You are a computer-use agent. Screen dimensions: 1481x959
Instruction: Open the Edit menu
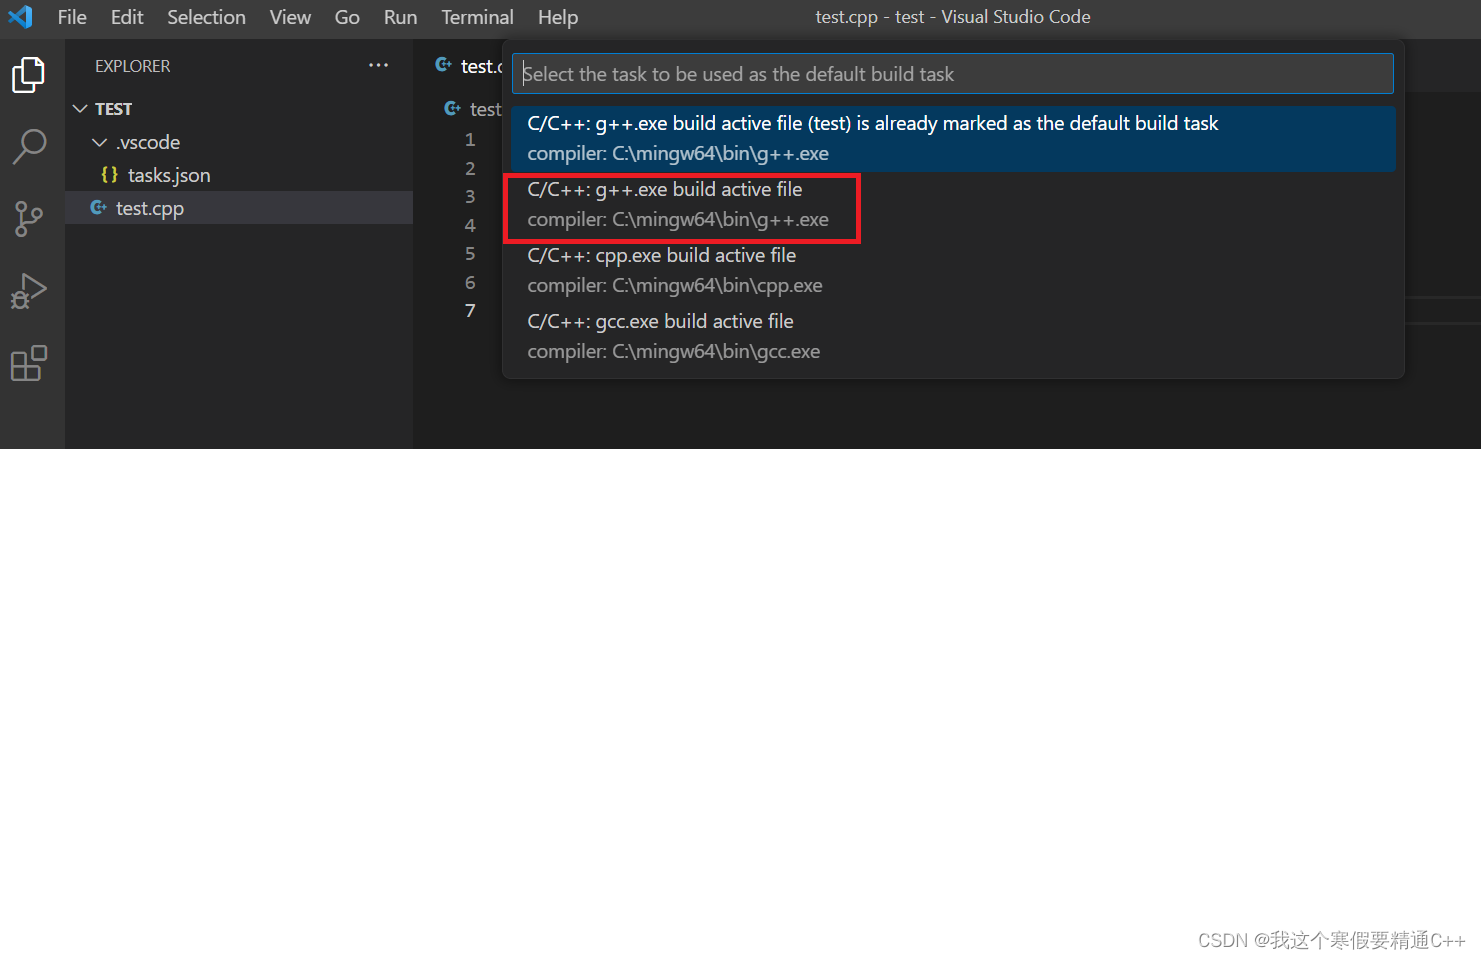[127, 17]
